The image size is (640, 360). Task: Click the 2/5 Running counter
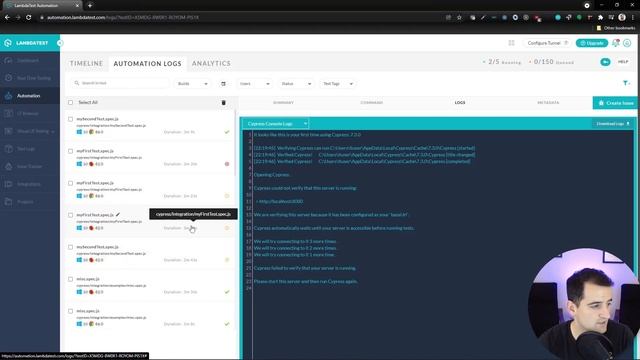(x=502, y=62)
